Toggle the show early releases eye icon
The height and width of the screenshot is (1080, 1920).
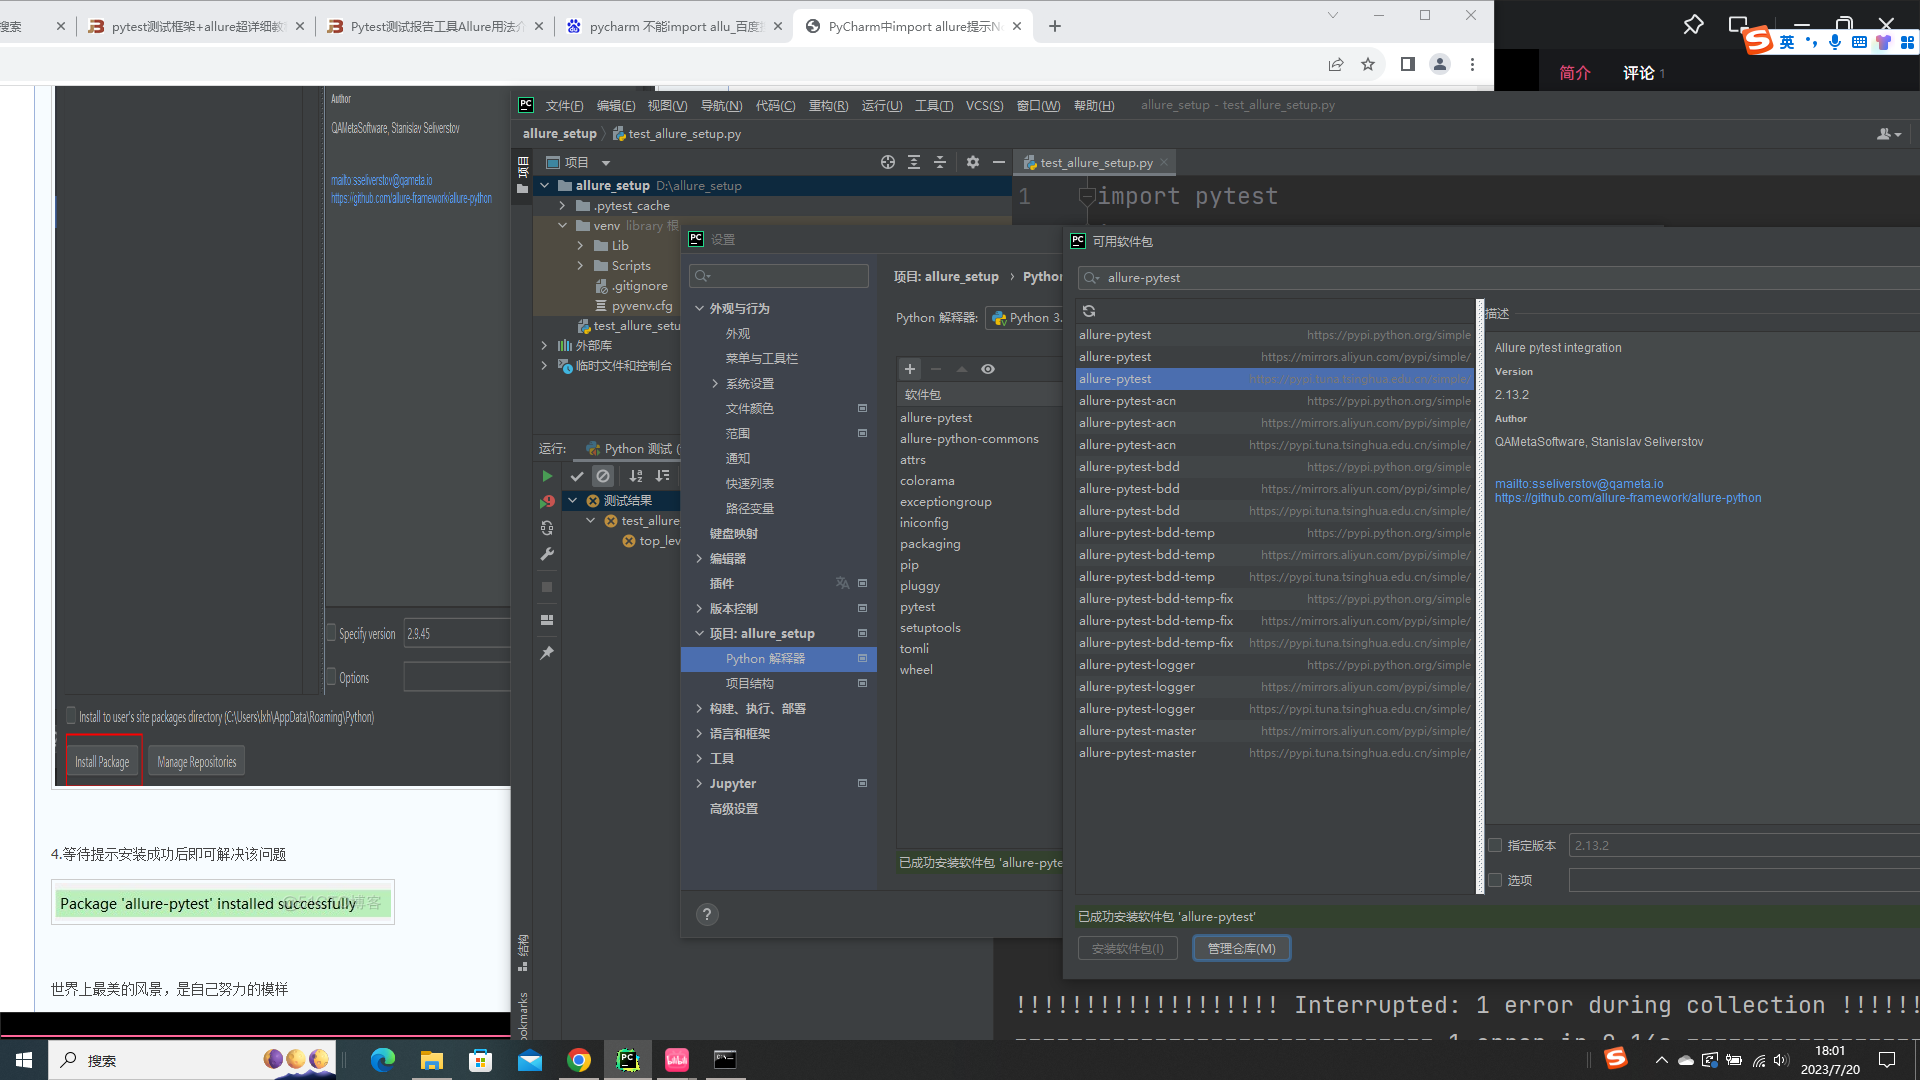(988, 369)
